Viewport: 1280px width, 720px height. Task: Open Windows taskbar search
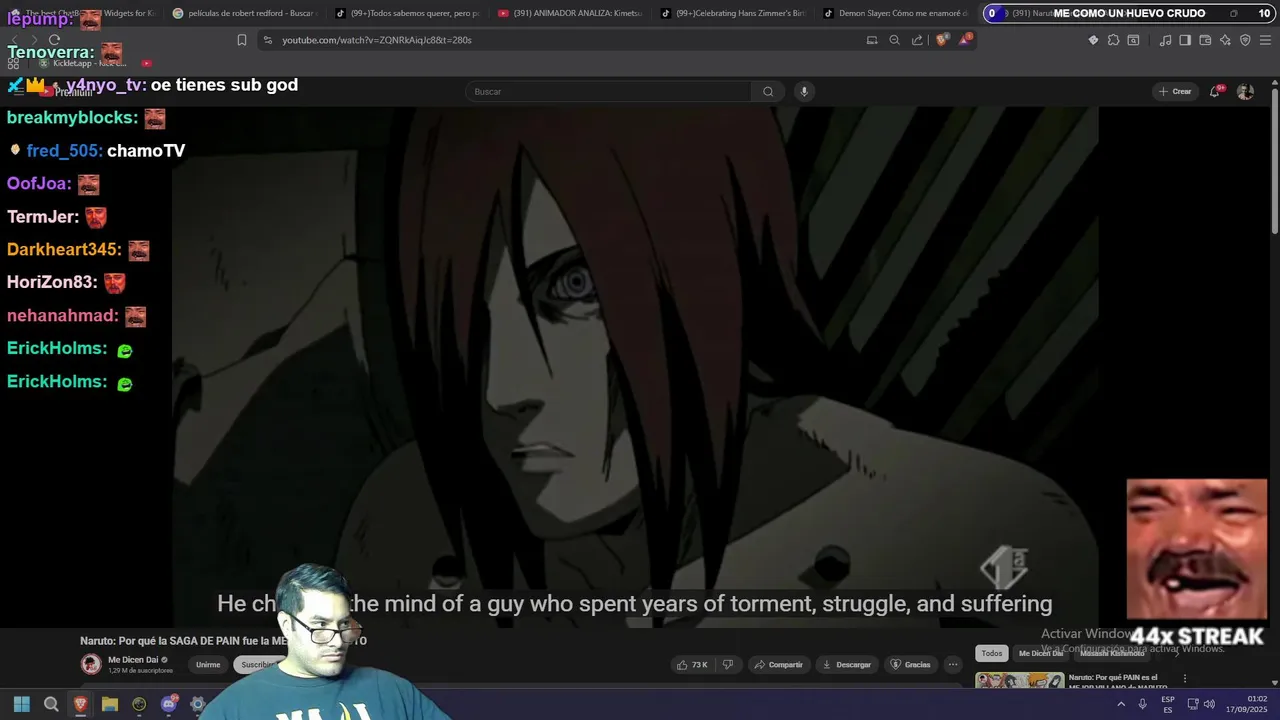point(51,705)
